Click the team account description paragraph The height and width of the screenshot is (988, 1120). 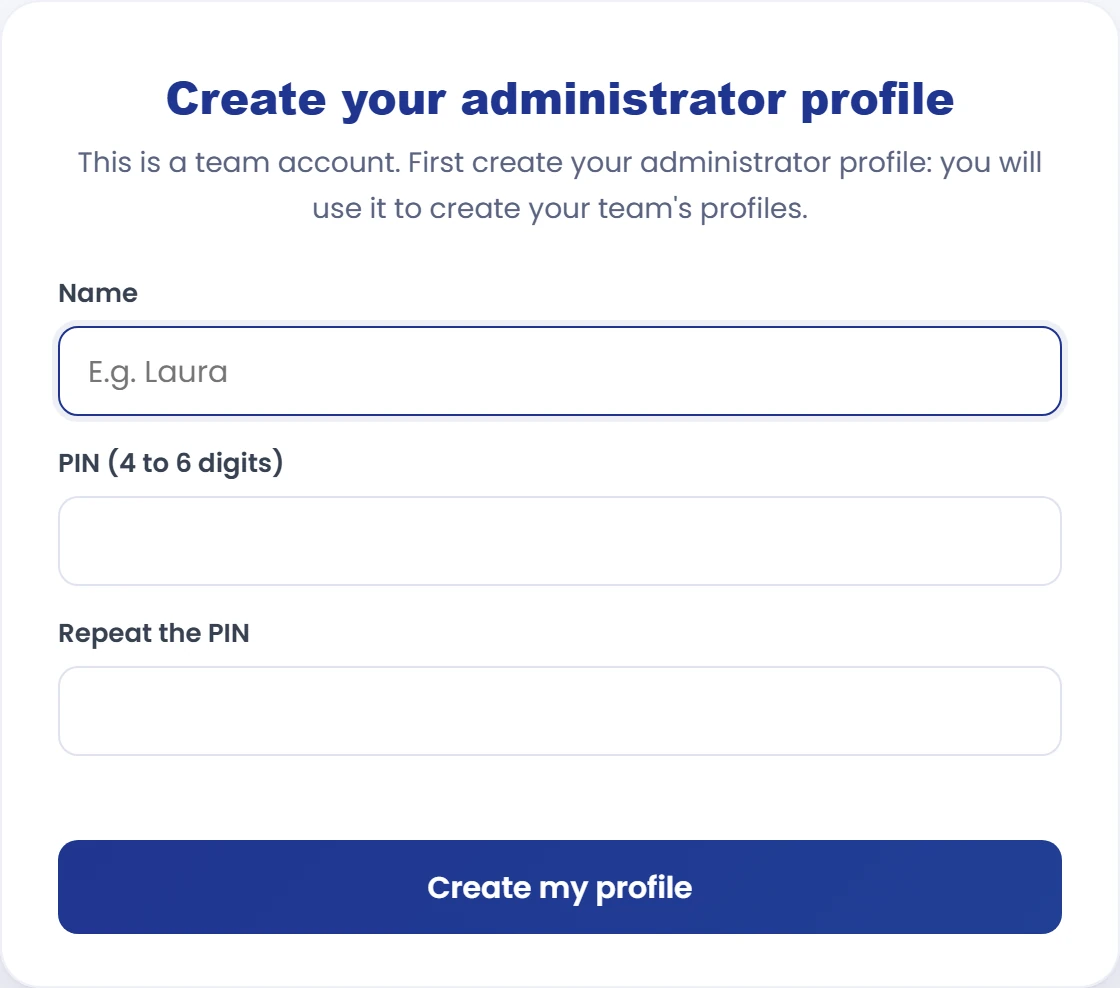click(560, 185)
